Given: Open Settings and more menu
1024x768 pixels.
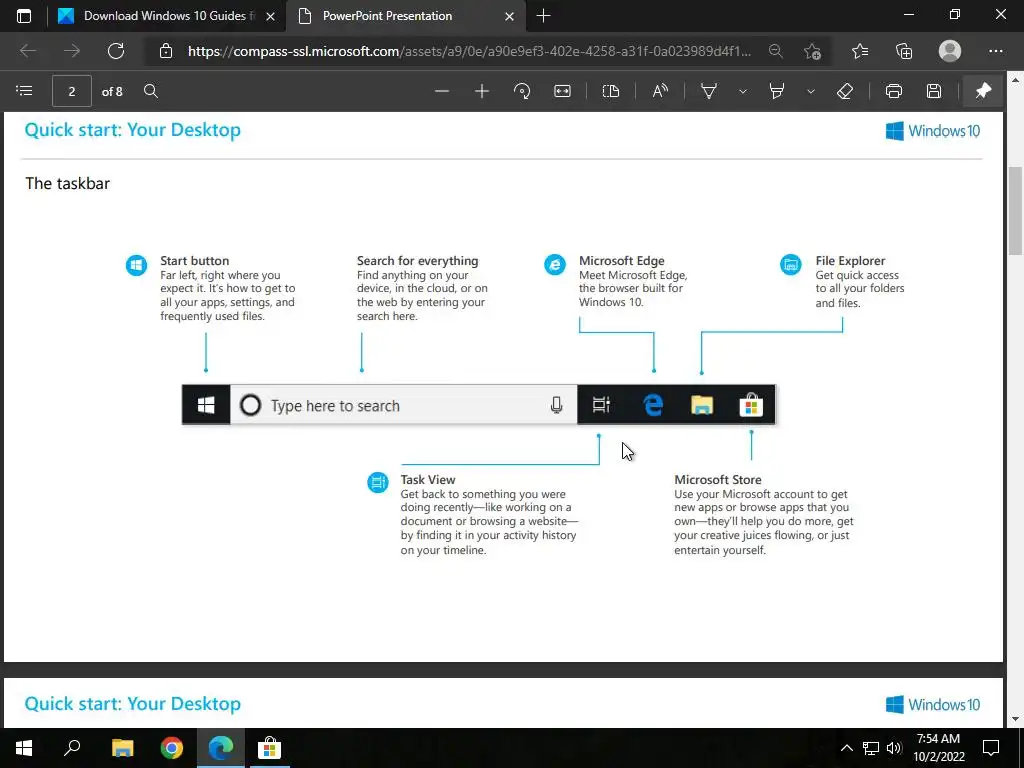Looking at the screenshot, I should click(x=995, y=51).
